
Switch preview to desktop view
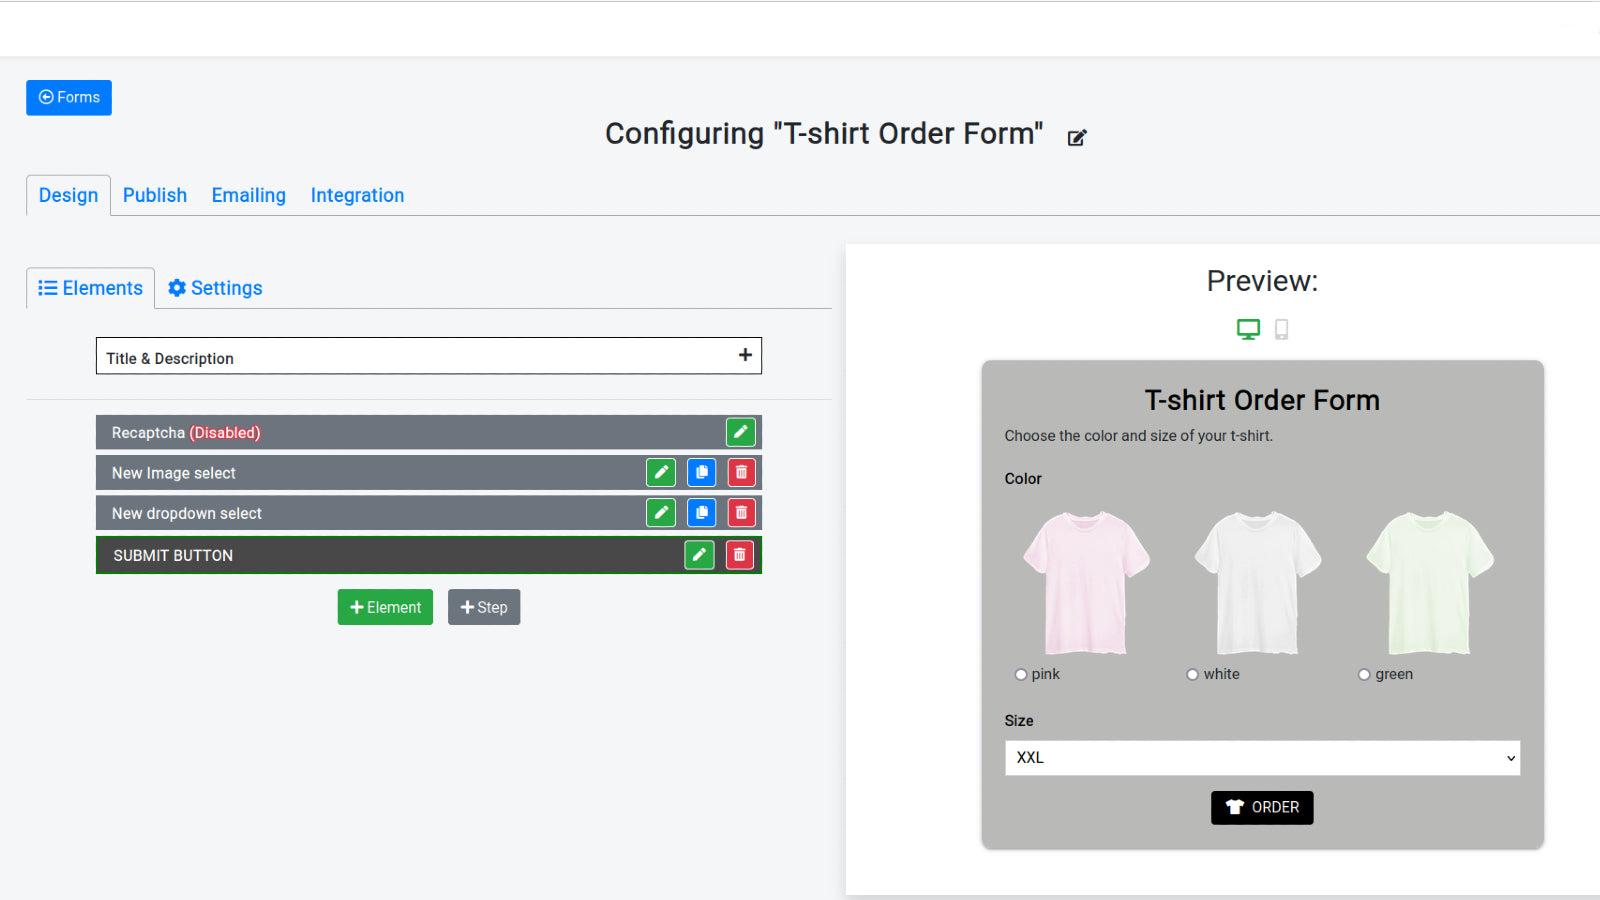(1248, 328)
